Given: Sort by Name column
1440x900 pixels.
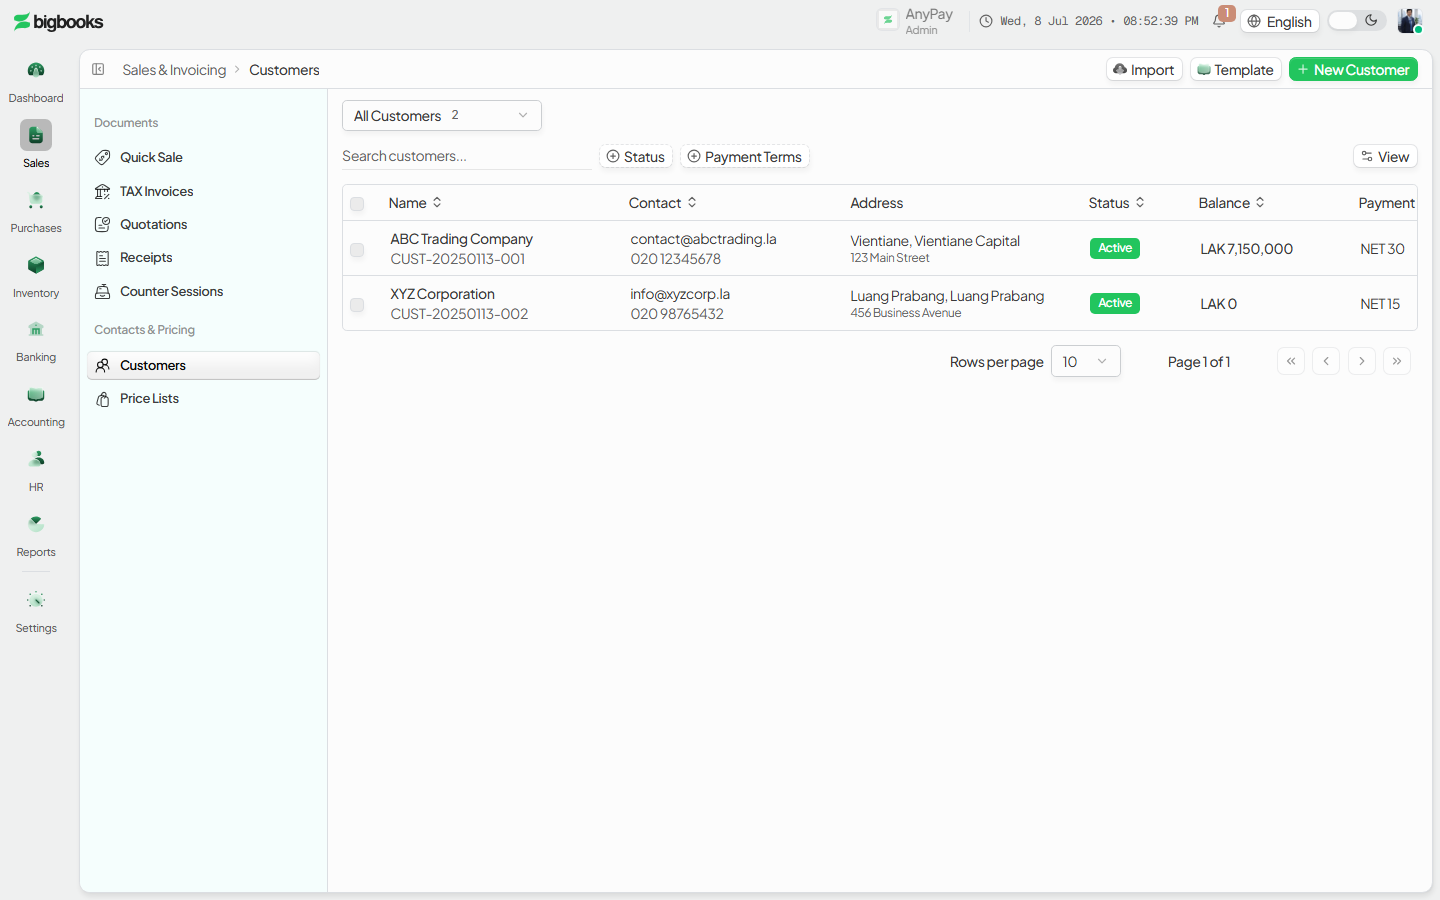Looking at the screenshot, I should 415,203.
